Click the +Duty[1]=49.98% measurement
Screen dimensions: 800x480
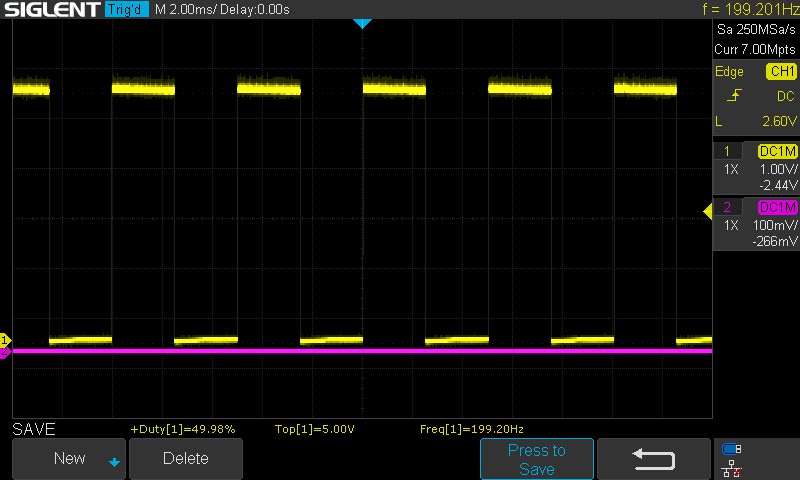point(183,429)
